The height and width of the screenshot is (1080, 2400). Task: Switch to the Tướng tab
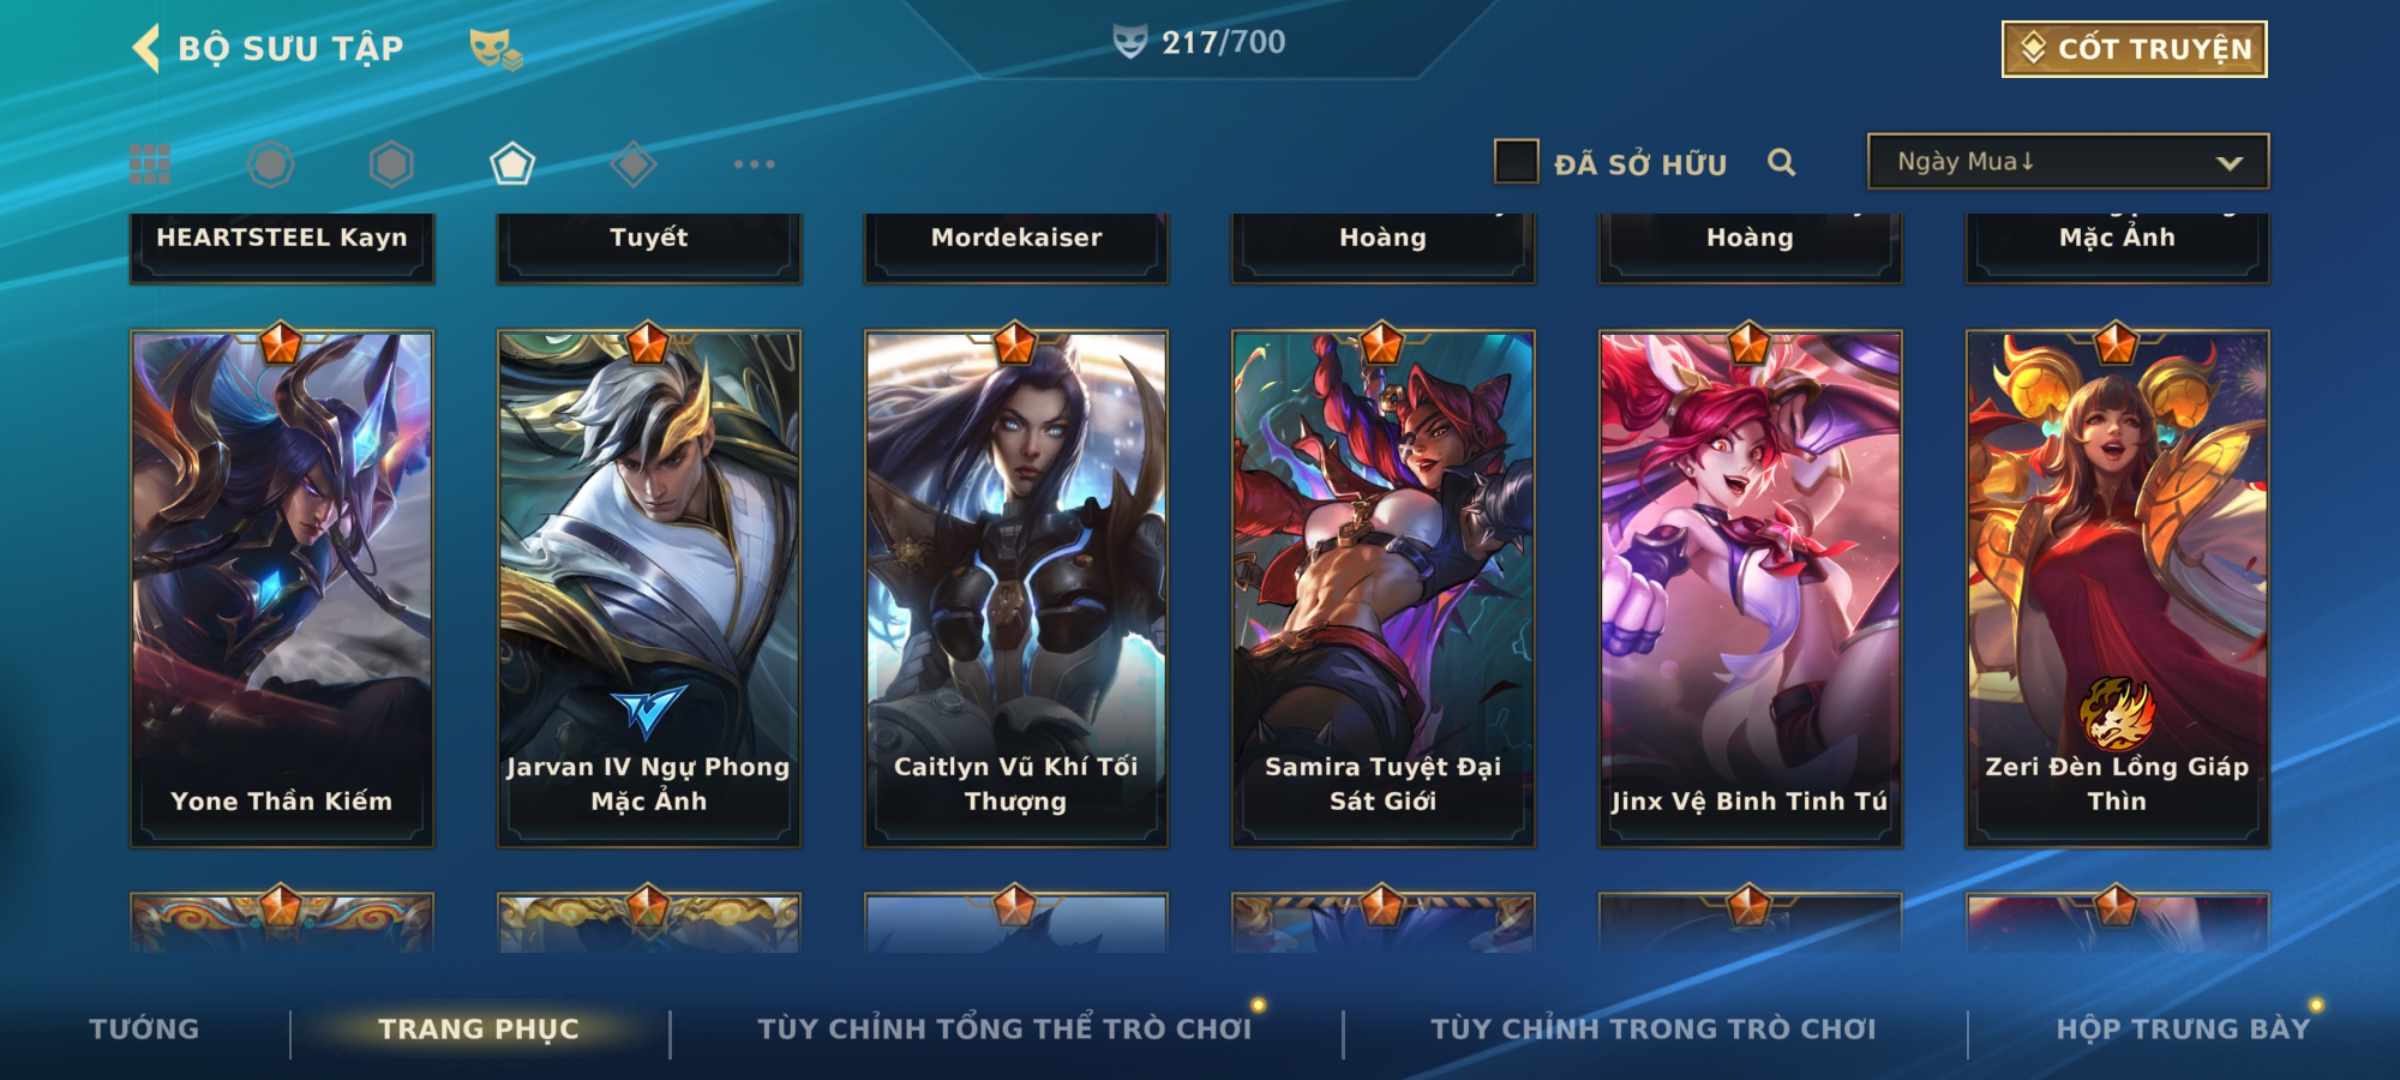point(144,1029)
